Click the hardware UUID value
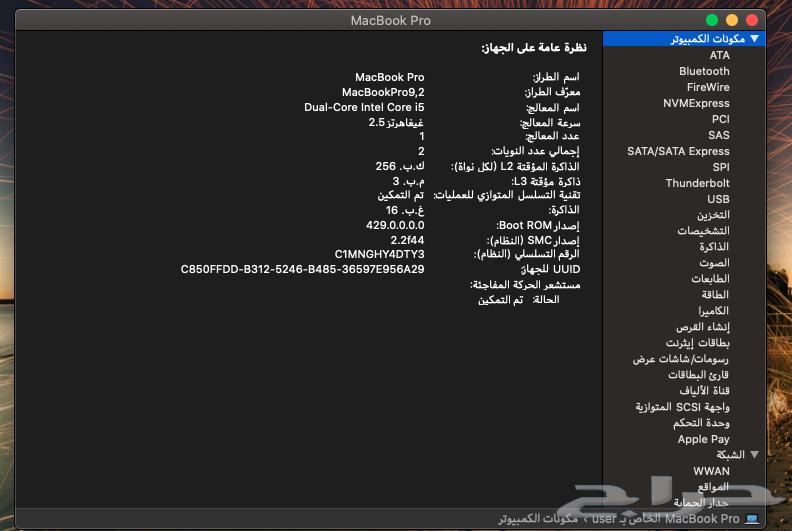Viewport: 792px width, 531px height. tap(303, 270)
